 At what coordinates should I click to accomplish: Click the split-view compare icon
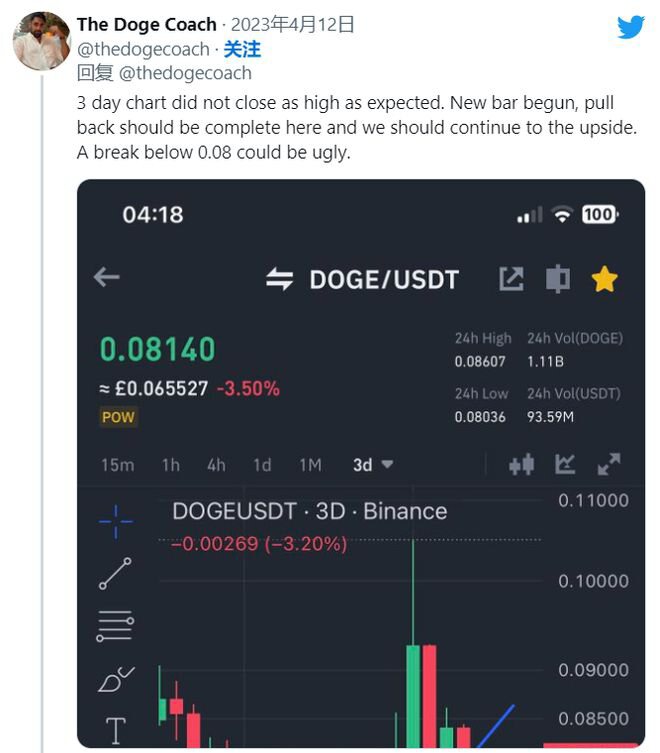[x=558, y=279]
